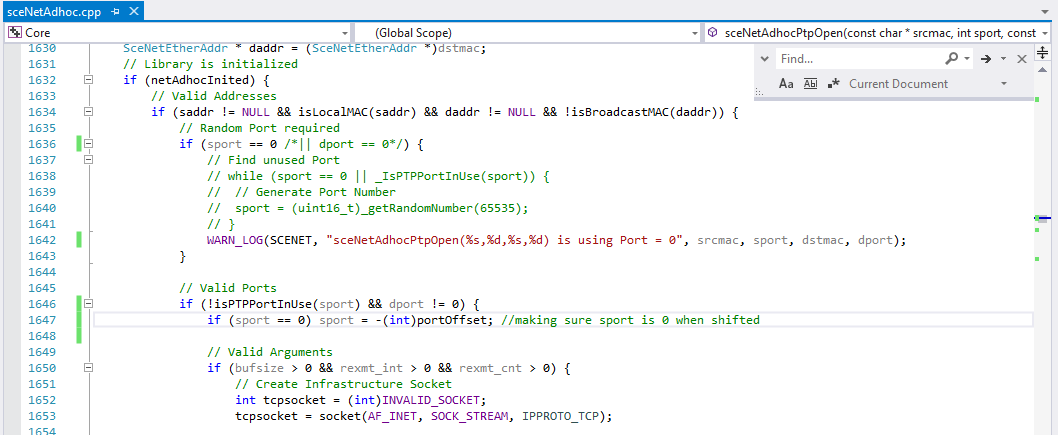Collapse the bufsize check block at line 1650
1058x435 pixels.
tap(87, 368)
